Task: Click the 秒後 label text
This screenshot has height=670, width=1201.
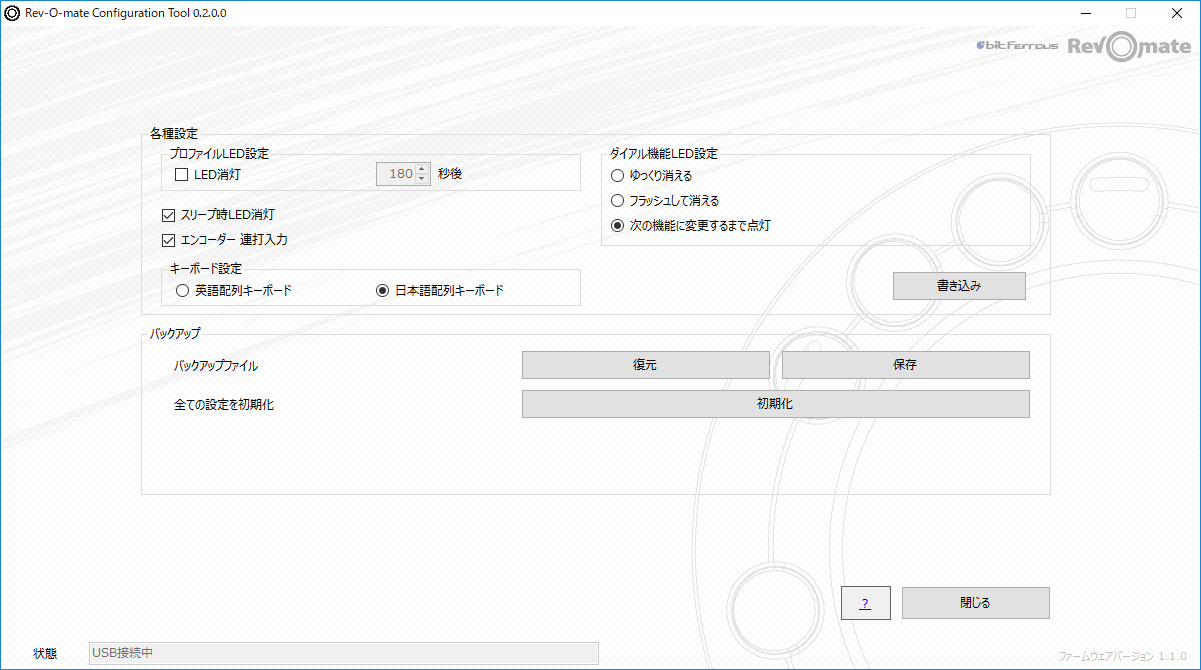Action: pos(450,174)
